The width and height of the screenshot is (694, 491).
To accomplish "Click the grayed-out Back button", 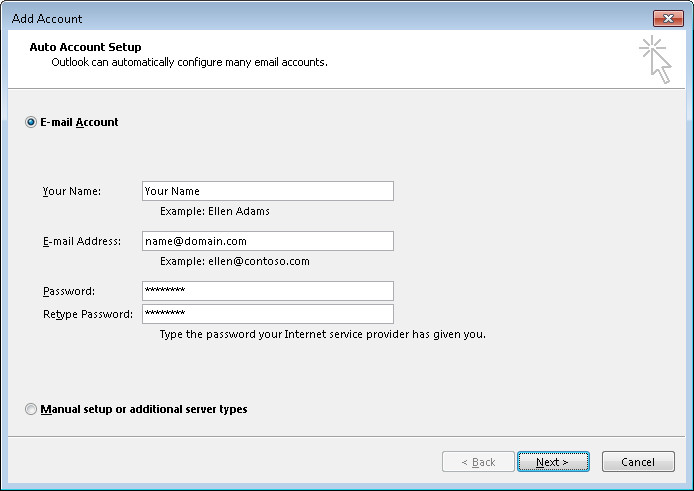I will [478, 462].
